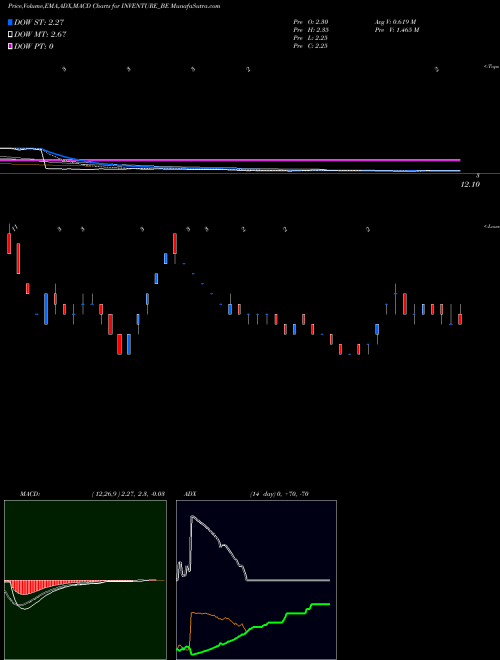This screenshot has width=500, height=660.
Task: Click the '<Tops' marker label
Action: click(x=492, y=67)
